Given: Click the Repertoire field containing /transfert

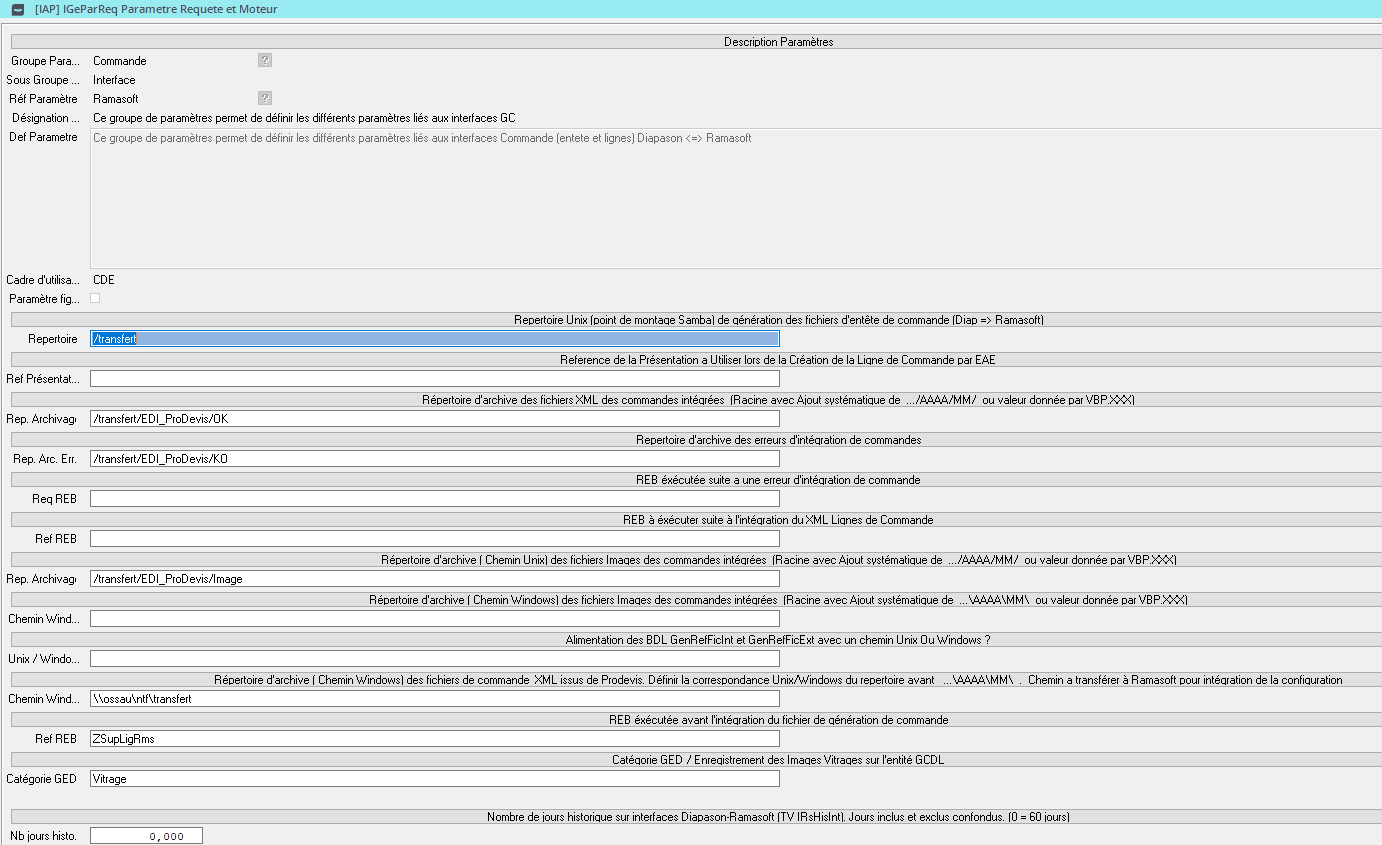Looking at the screenshot, I should 434,339.
